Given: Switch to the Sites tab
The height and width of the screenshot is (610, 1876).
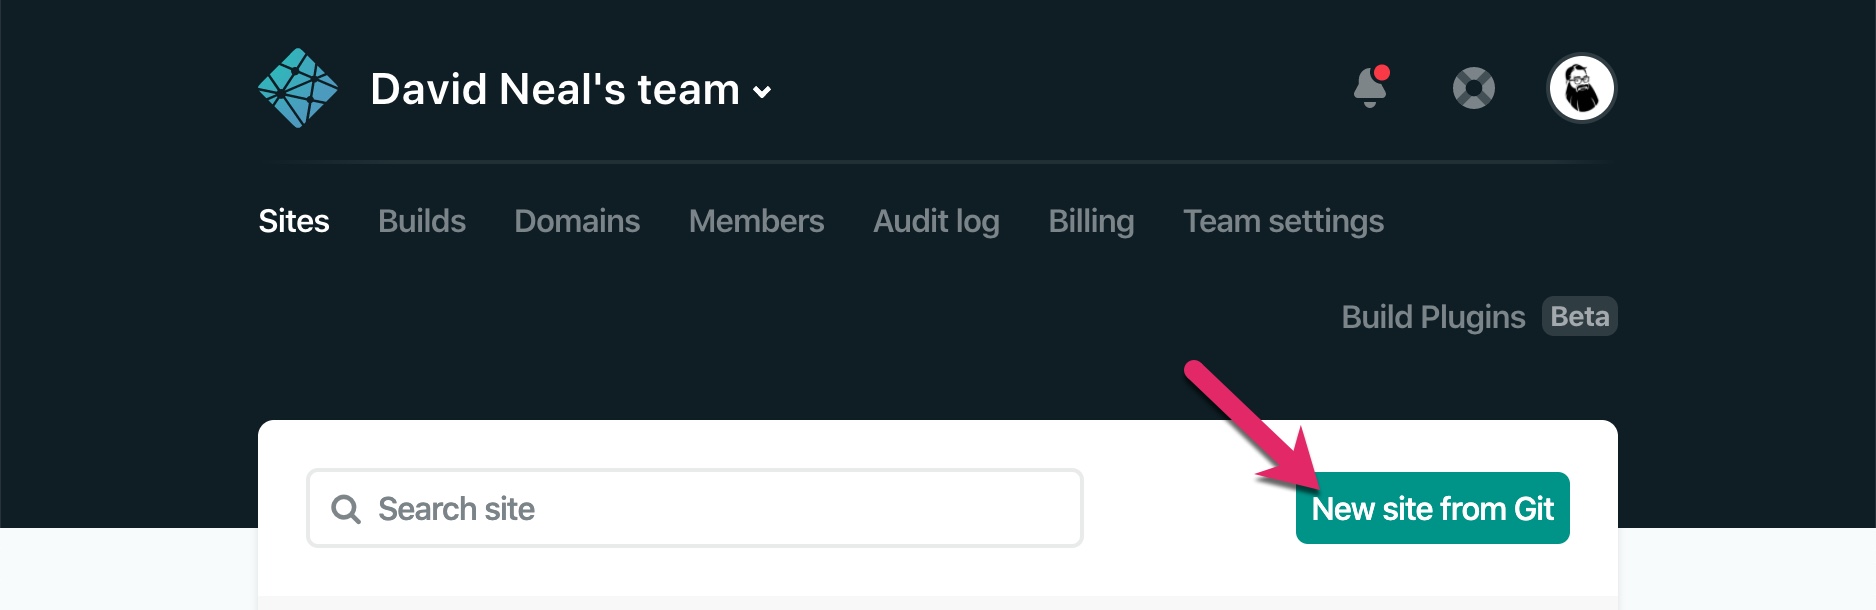Looking at the screenshot, I should point(294,221).
